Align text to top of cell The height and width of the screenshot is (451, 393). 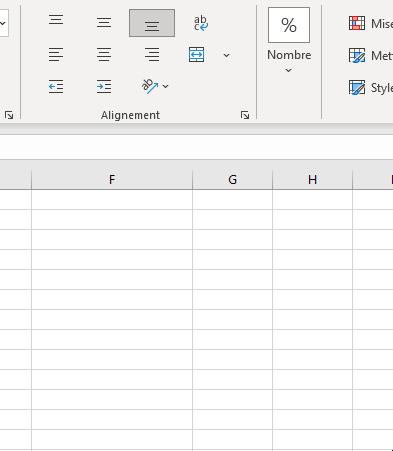(x=56, y=20)
